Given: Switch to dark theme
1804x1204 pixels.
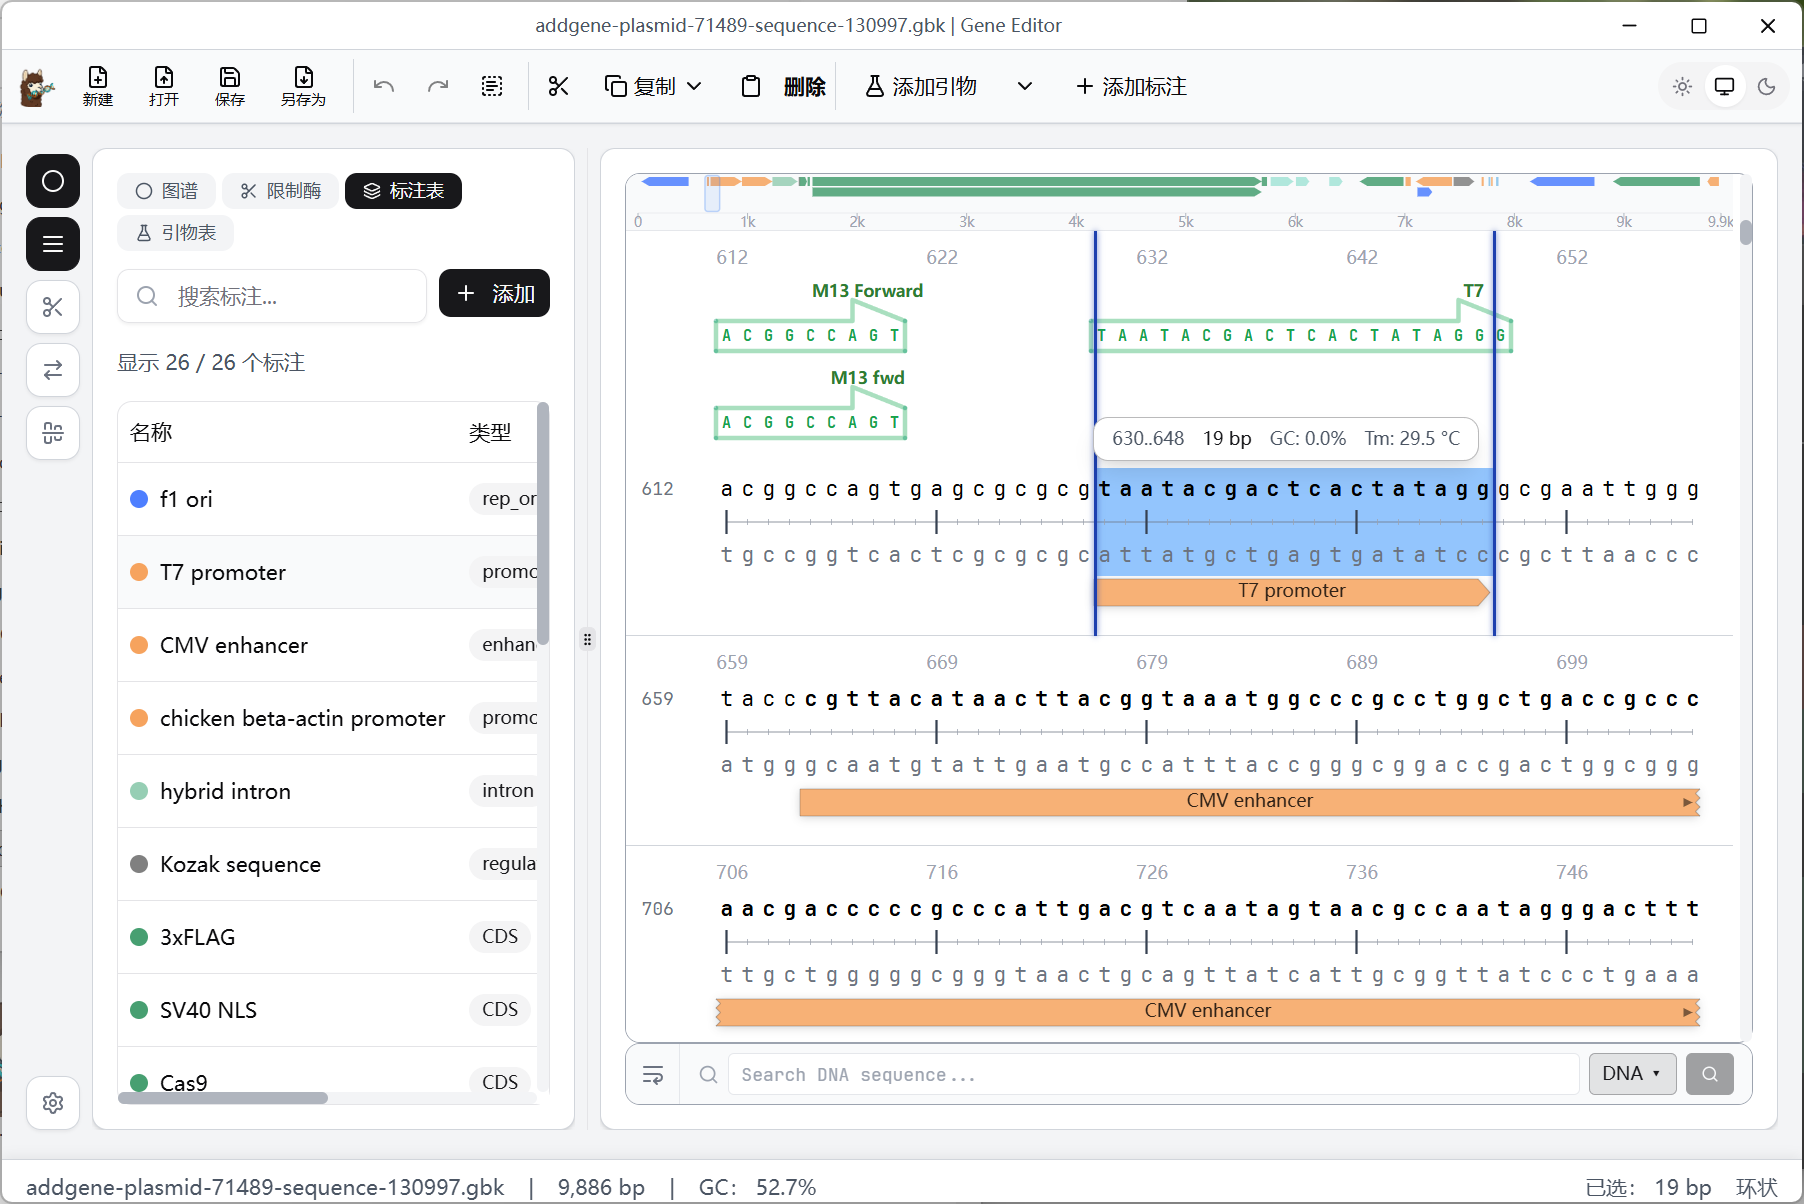Looking at the screenshot, I should pos(1767,87).
